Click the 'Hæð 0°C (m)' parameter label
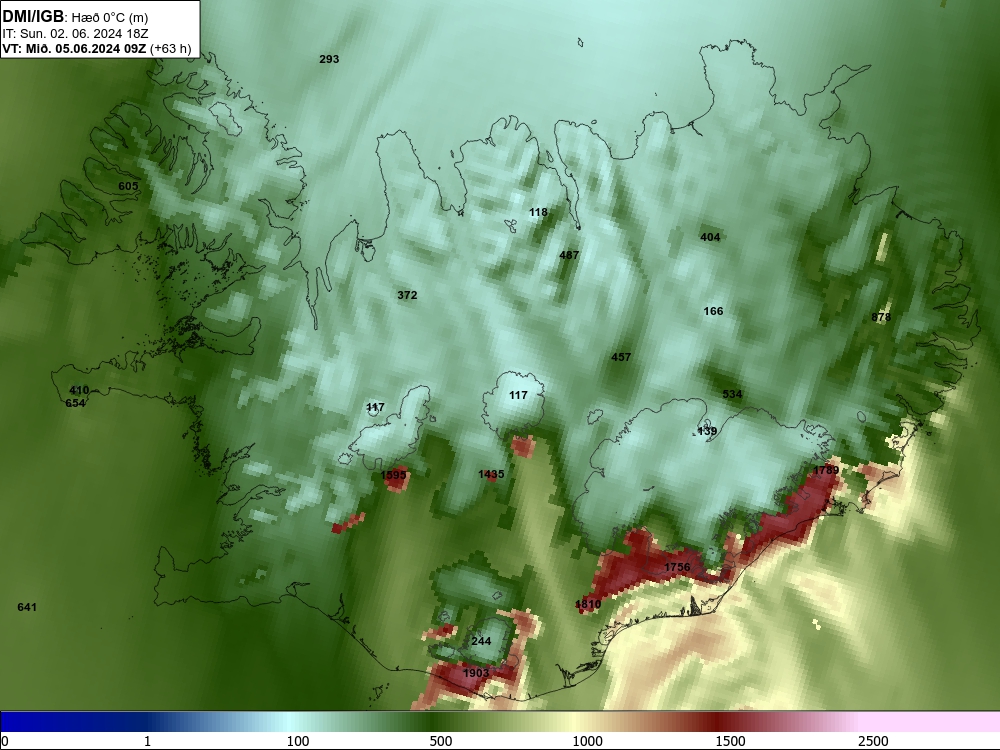 coord(110,18)
